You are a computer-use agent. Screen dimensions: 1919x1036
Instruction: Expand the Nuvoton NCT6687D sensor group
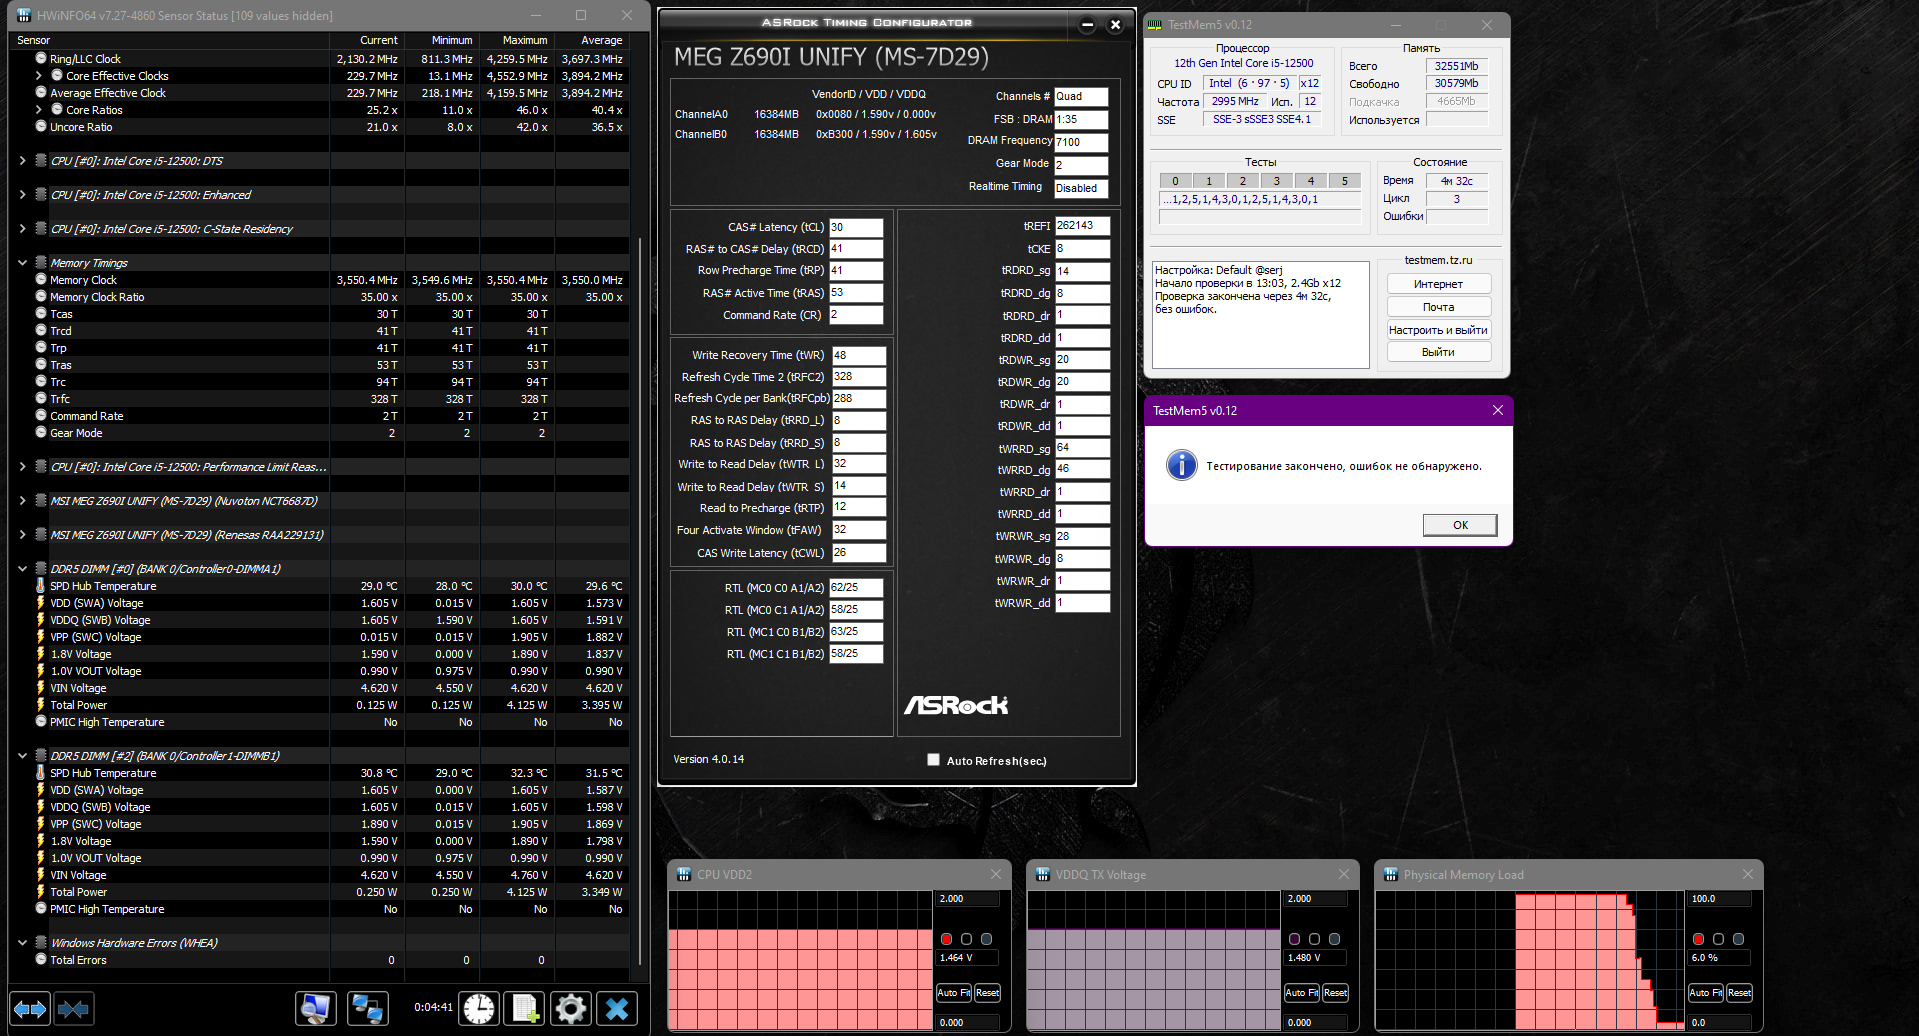coord(23,500)
